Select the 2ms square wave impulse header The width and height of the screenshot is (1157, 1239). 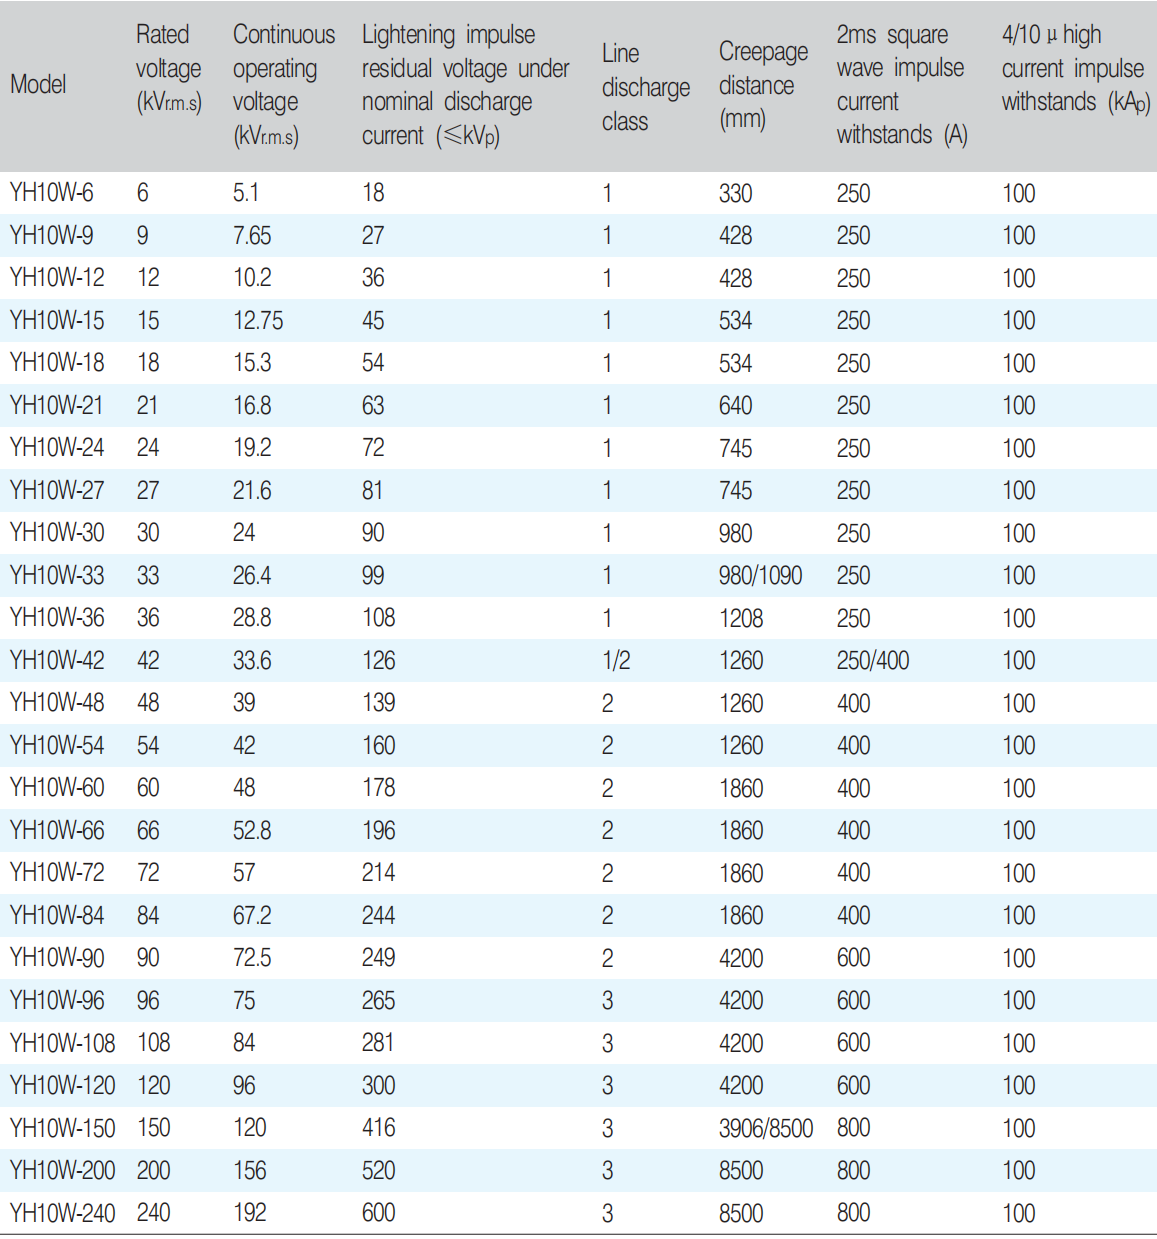point(901,85)
